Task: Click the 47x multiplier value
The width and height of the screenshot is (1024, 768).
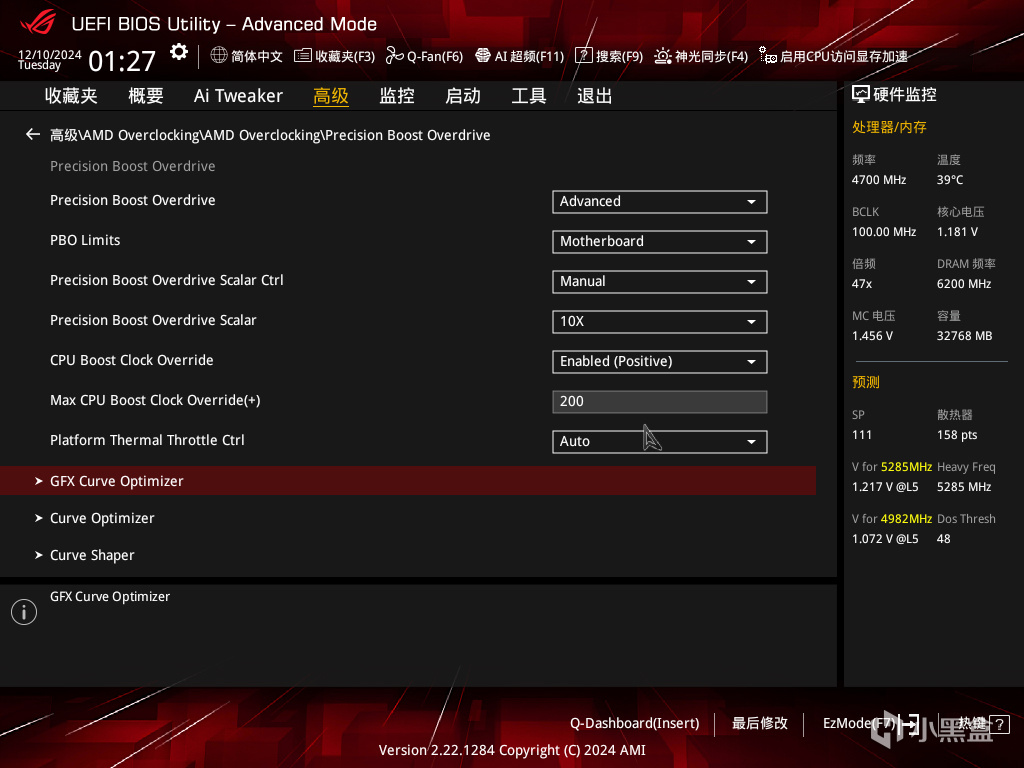Action: (862, 284)
